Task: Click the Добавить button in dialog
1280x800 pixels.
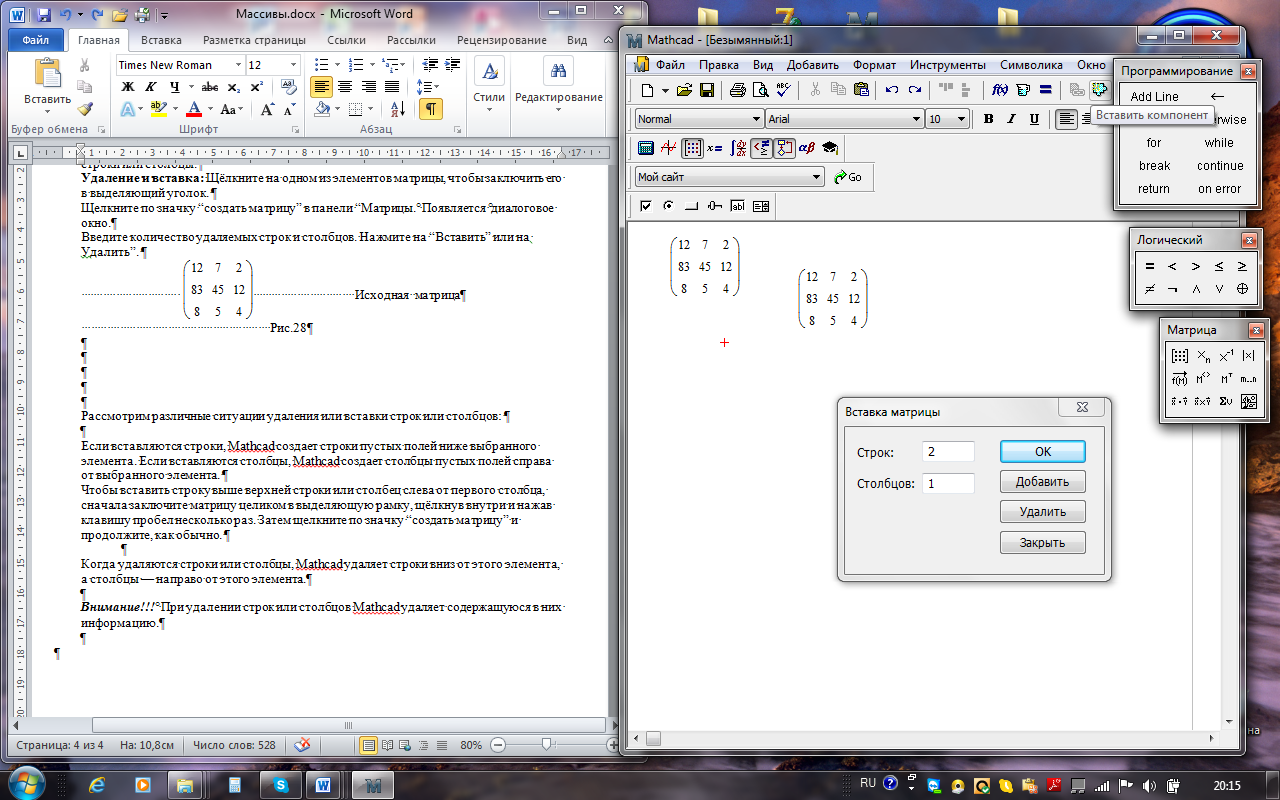Action: pos(1043,481)
